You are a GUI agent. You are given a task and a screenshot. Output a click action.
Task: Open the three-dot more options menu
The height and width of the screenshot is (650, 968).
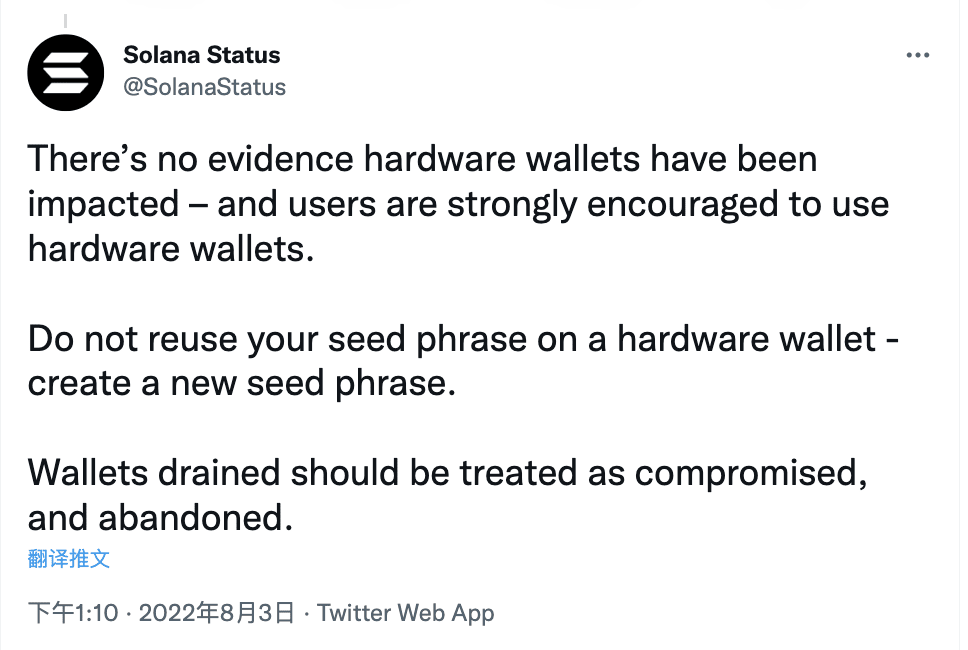[x=917, y=56]
